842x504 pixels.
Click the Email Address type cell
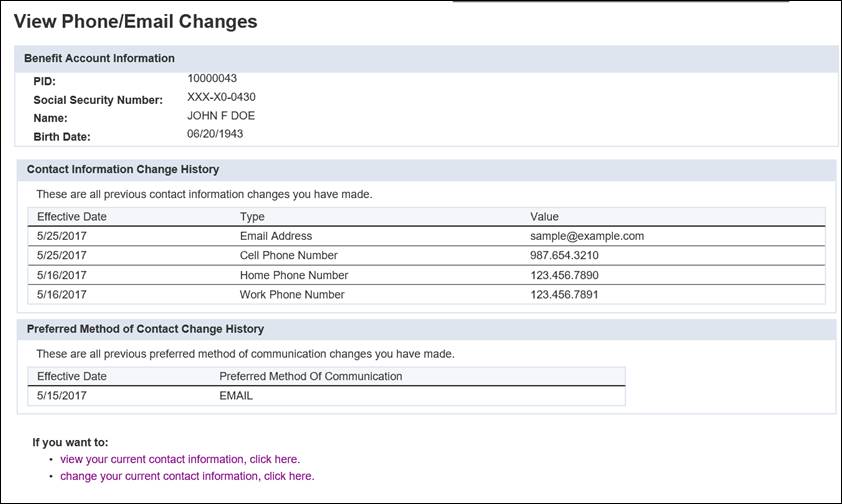275,236
